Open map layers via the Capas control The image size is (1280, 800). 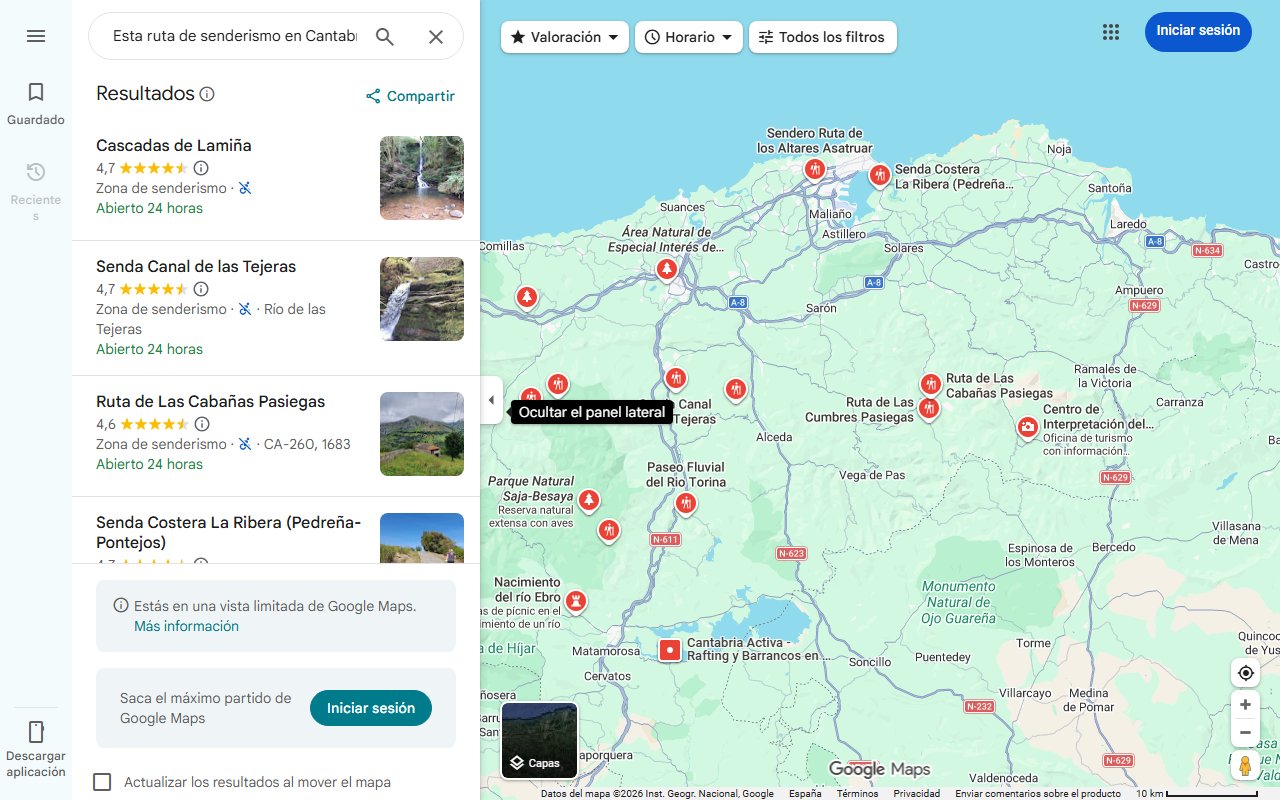point(538,740)
